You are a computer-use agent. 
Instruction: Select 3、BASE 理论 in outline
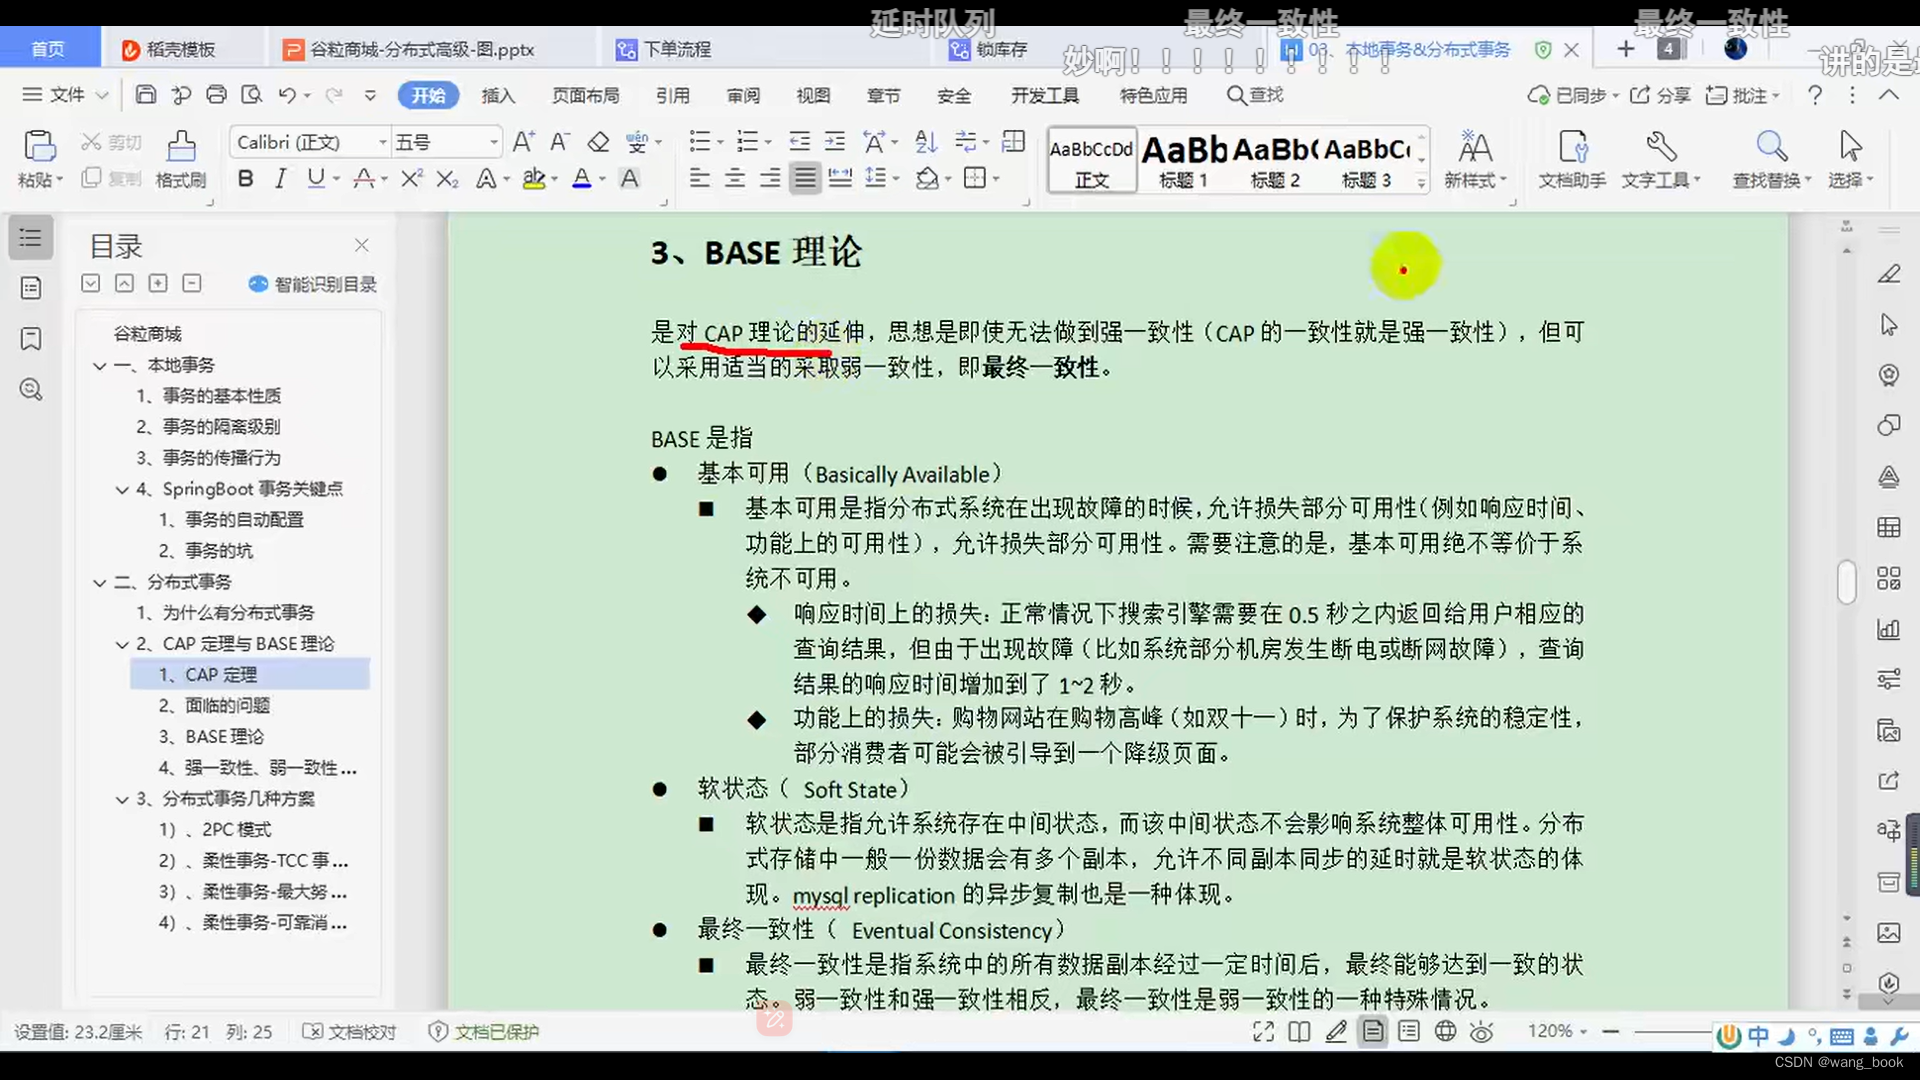(211, 737)
